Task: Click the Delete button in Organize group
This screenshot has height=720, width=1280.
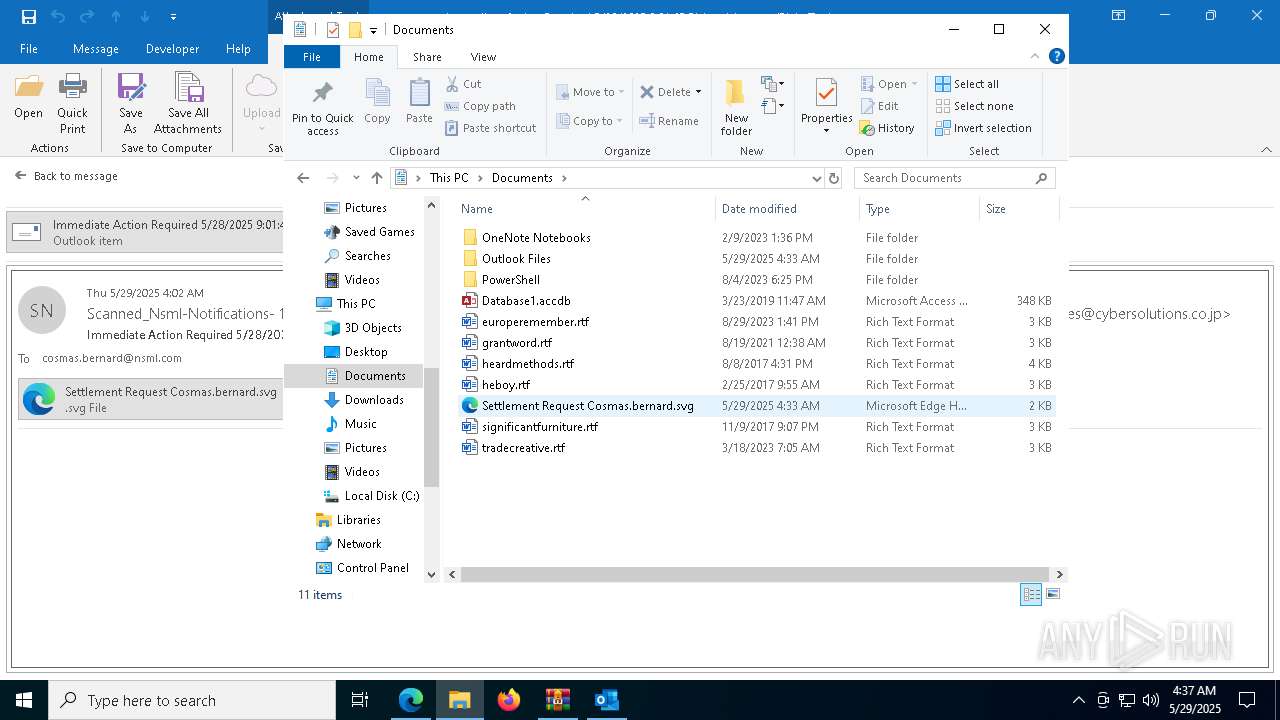Action: 666,92
